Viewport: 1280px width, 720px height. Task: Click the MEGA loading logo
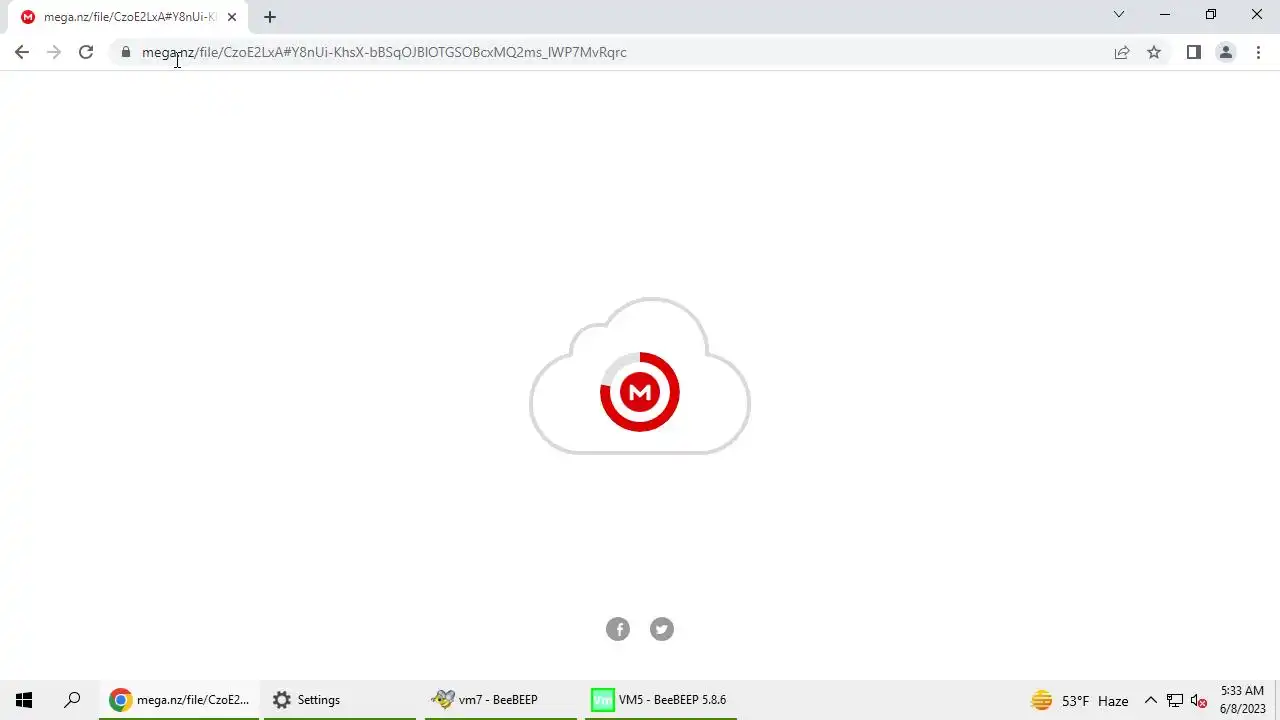click(x=640, y=392)
